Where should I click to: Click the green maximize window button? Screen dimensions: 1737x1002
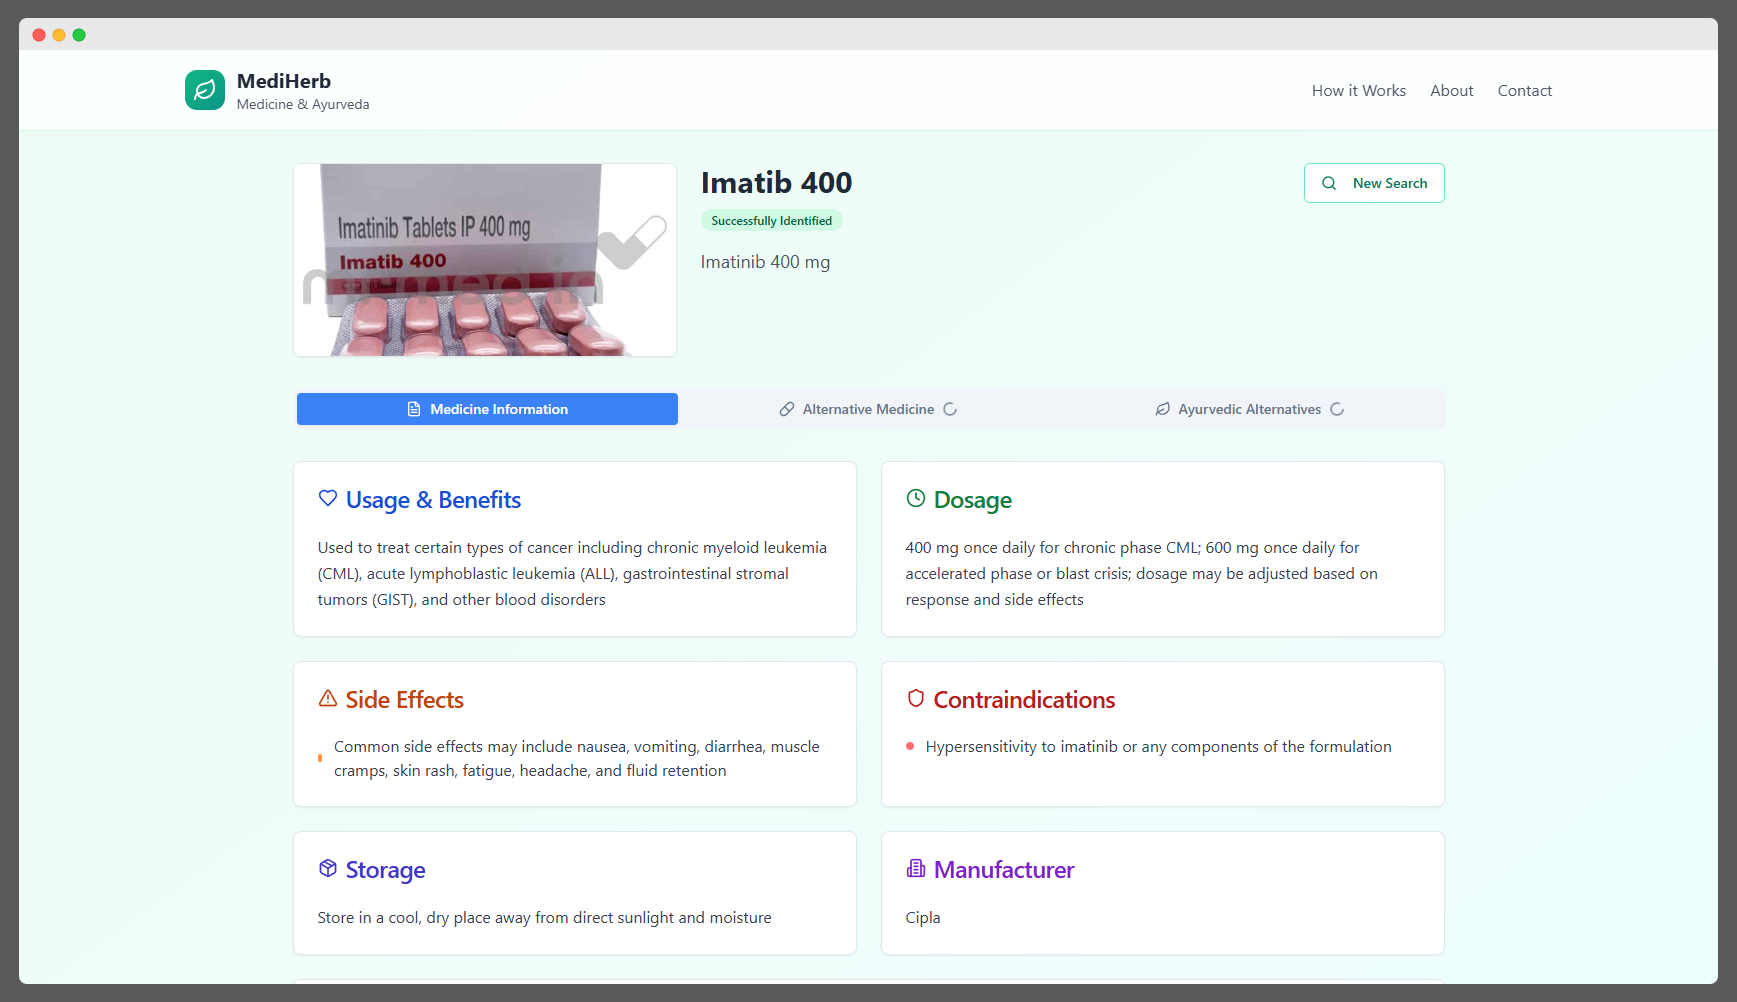79,35
